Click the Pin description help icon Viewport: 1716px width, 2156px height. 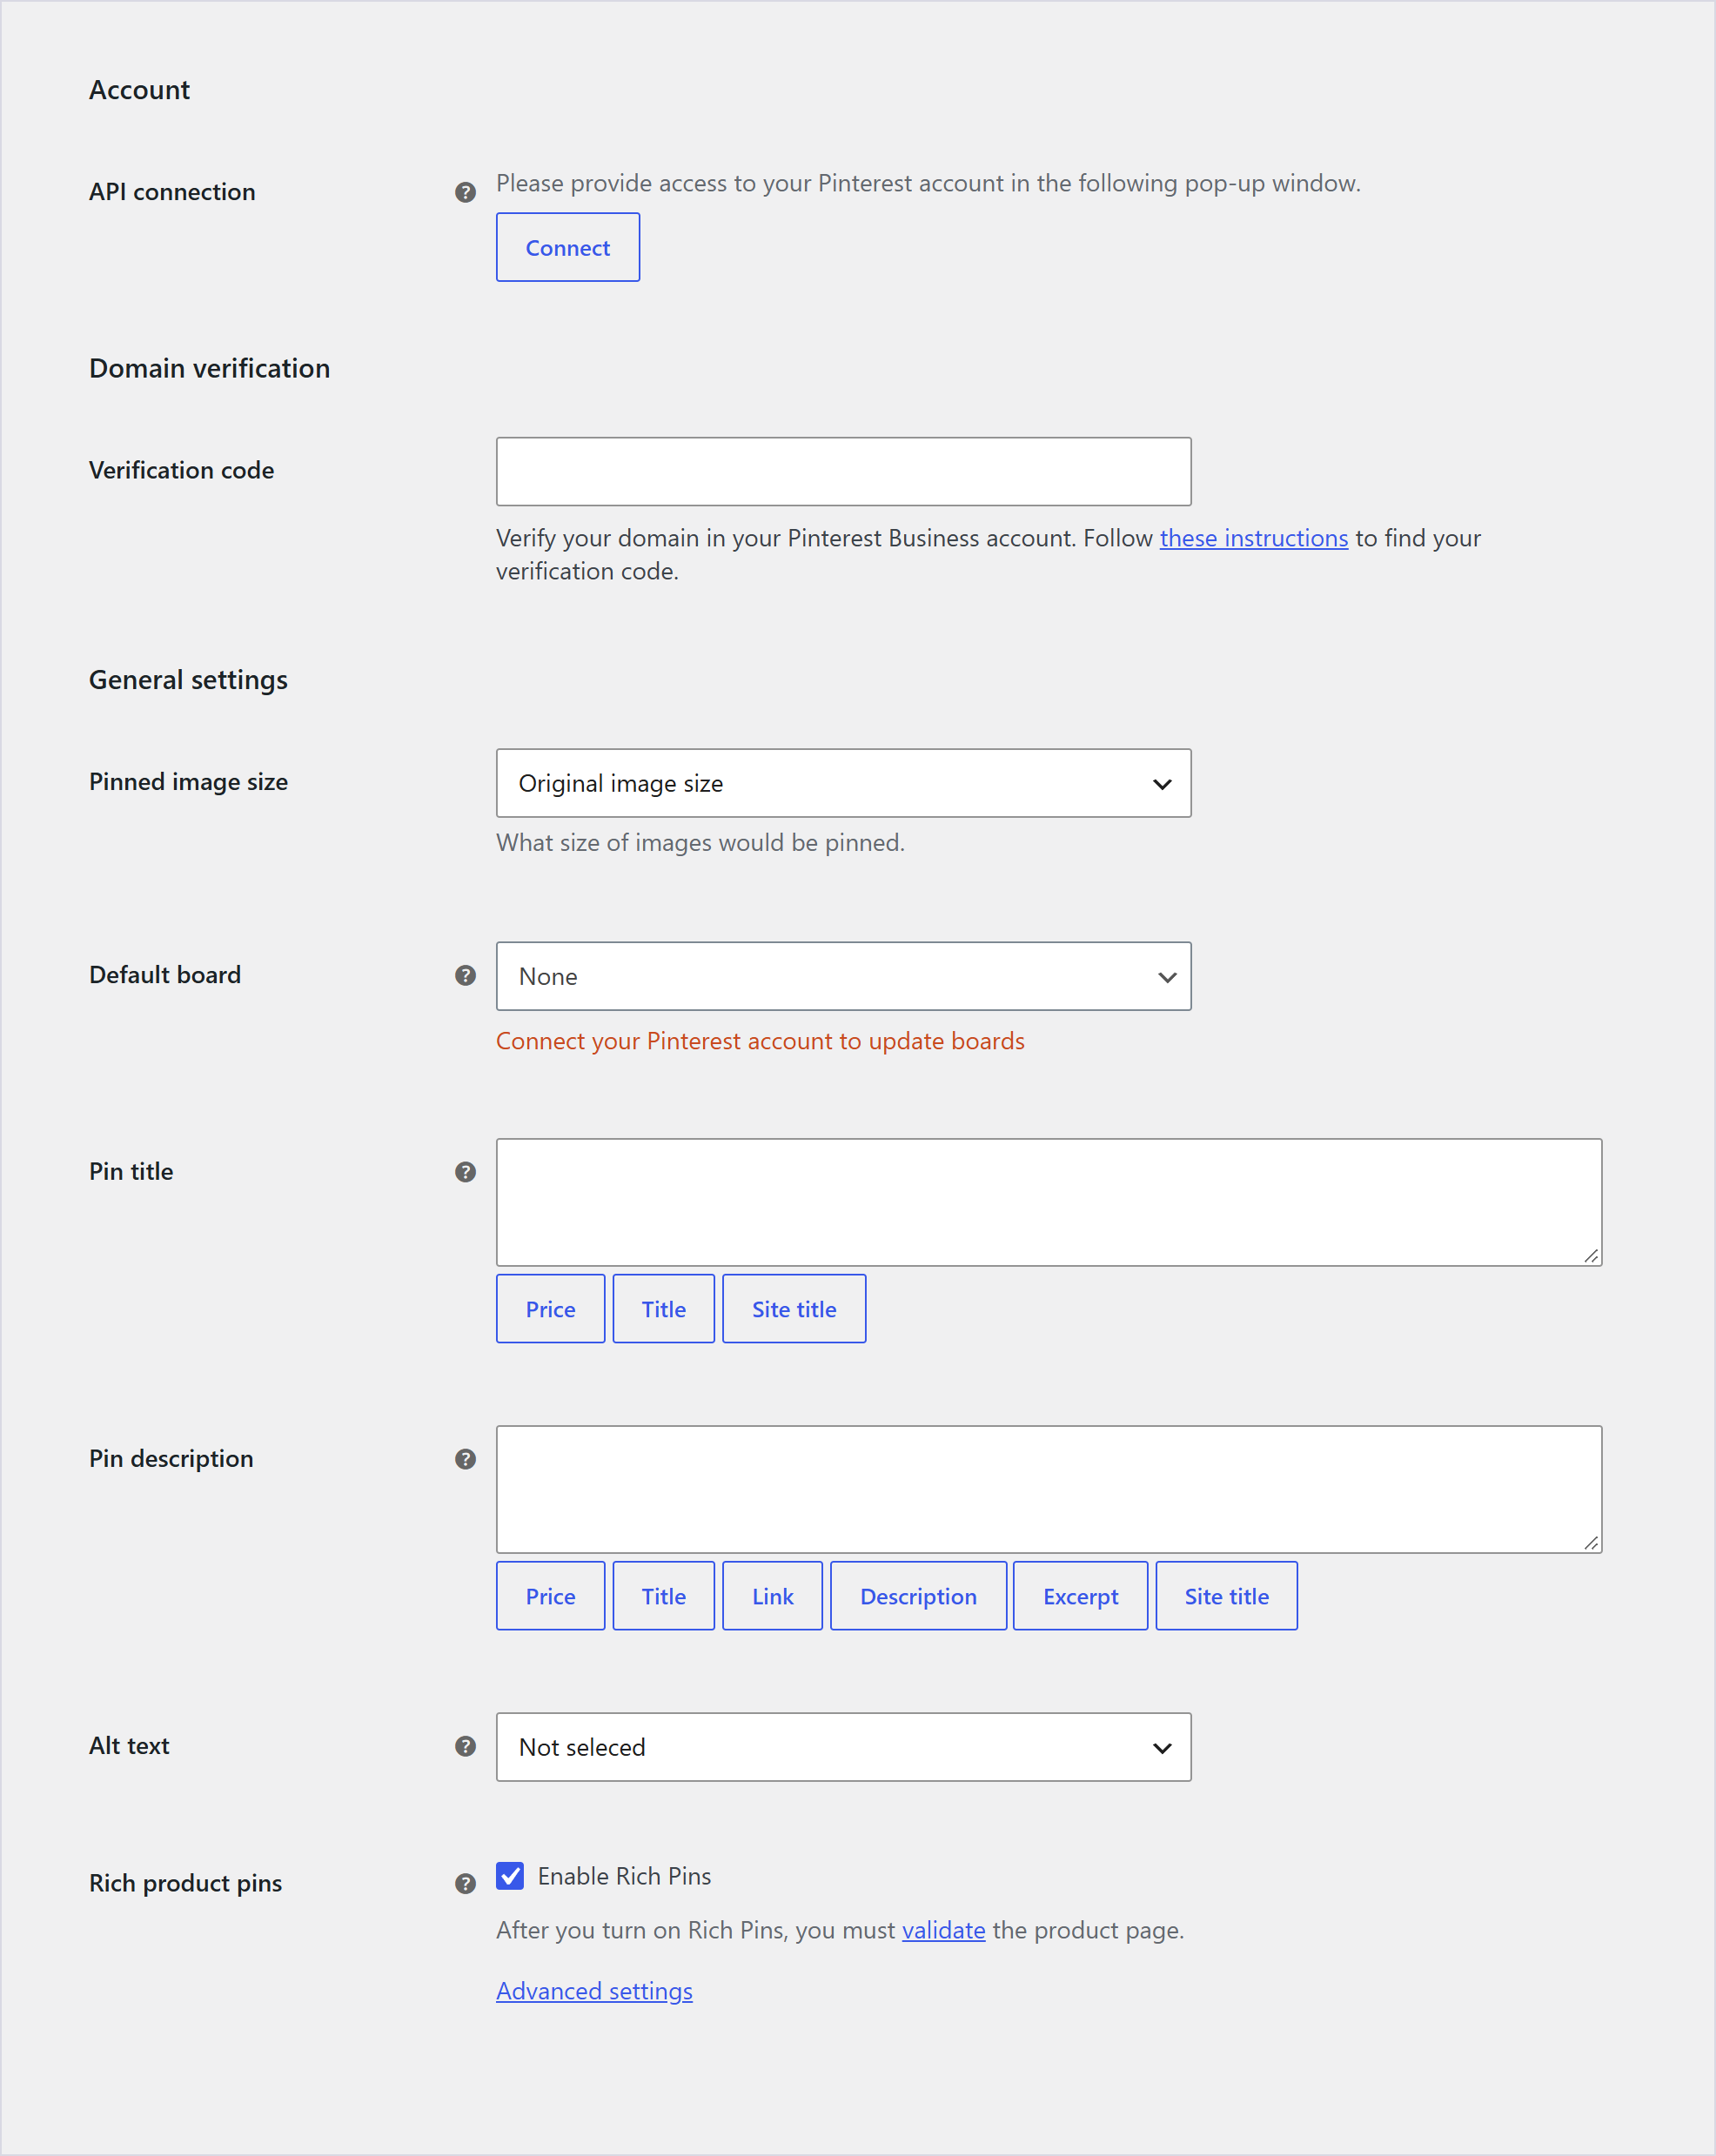pyautogui.click(x=465, y=1459)
